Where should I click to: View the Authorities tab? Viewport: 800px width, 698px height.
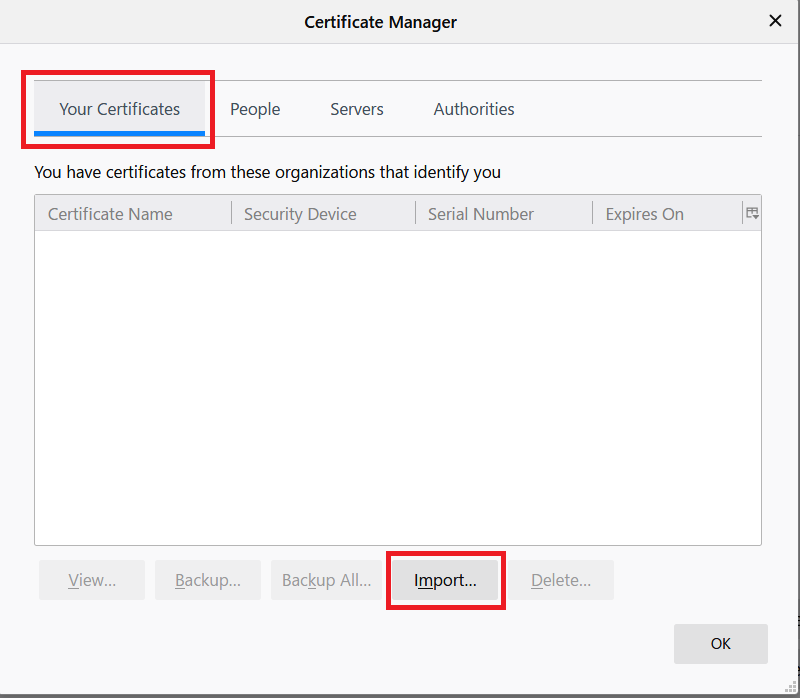[x=473, y=109]
